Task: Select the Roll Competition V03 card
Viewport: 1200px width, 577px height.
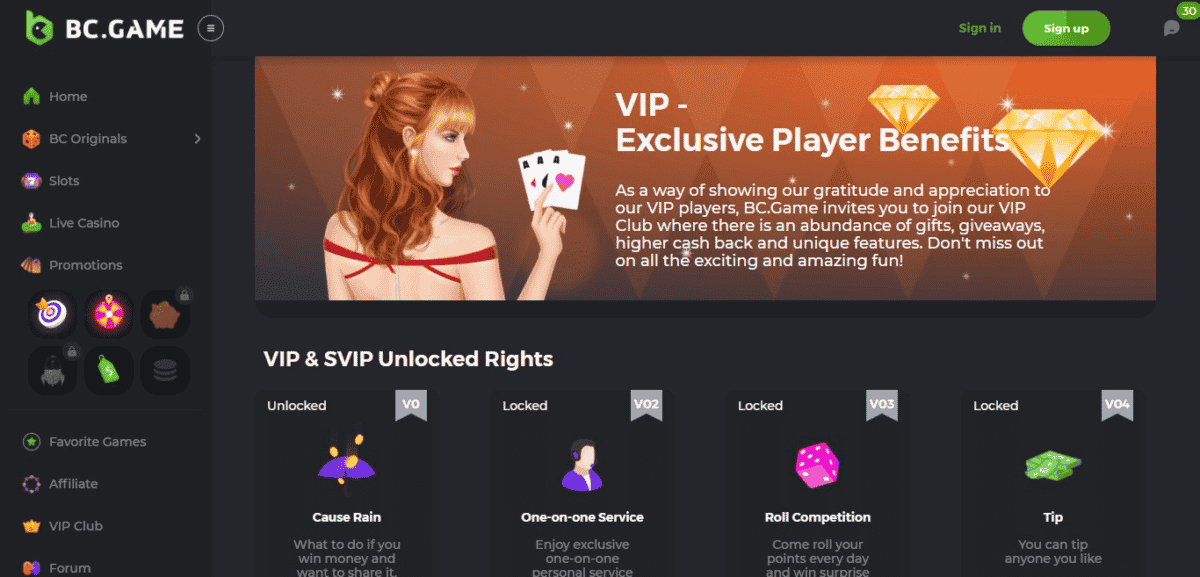Action: click(x=817, y=483)
